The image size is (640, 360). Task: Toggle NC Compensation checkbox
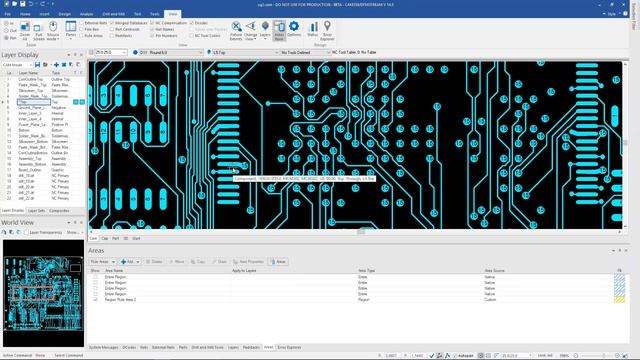coord(152,23)
